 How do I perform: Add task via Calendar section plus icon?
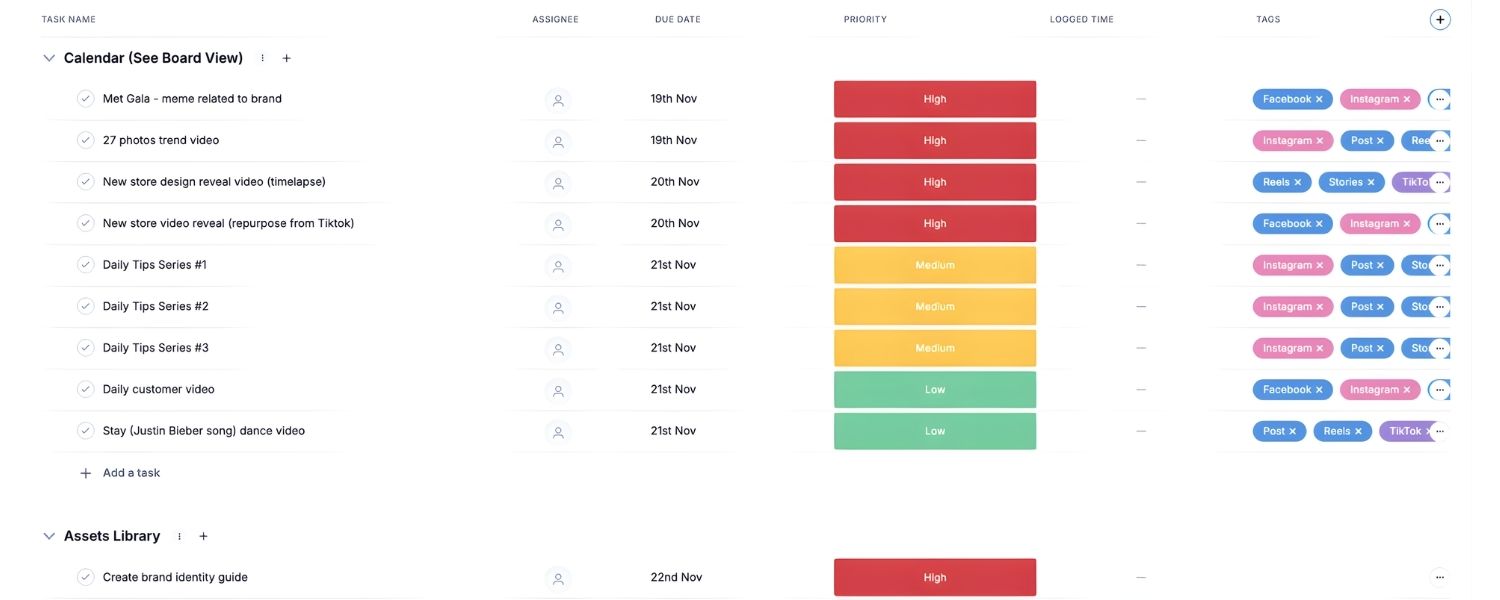point(287,58)
